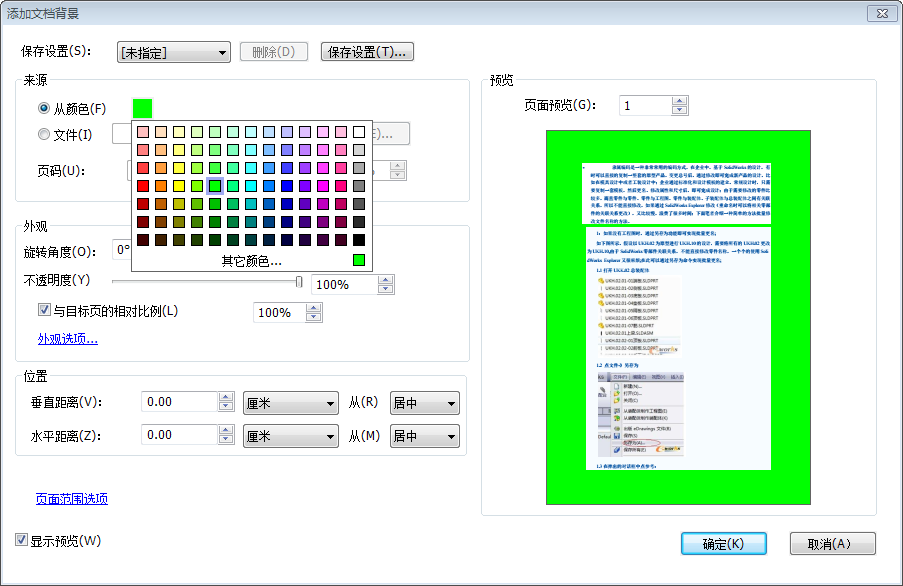Image resolution: width=903 pixels, height=586 pixels.
Task: Pick the white swatch in the color palette
Action: click(359, 132)
